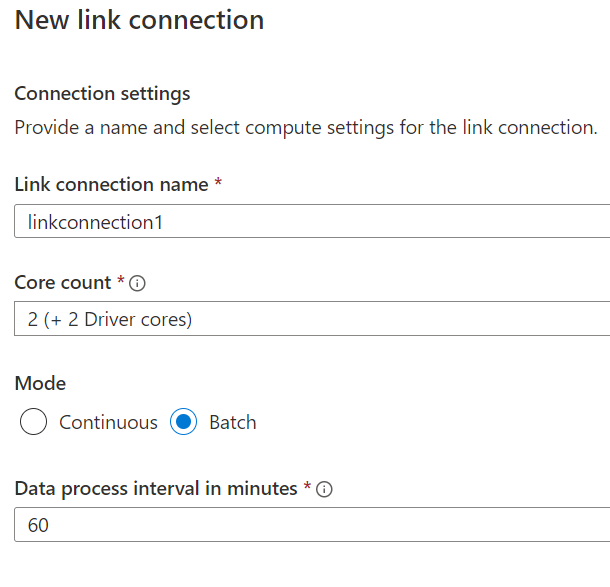Click the Mode section label
Image resolution: width=610 pixels, height=587 pixels.
pyautogui.click(x=40, y=384)
